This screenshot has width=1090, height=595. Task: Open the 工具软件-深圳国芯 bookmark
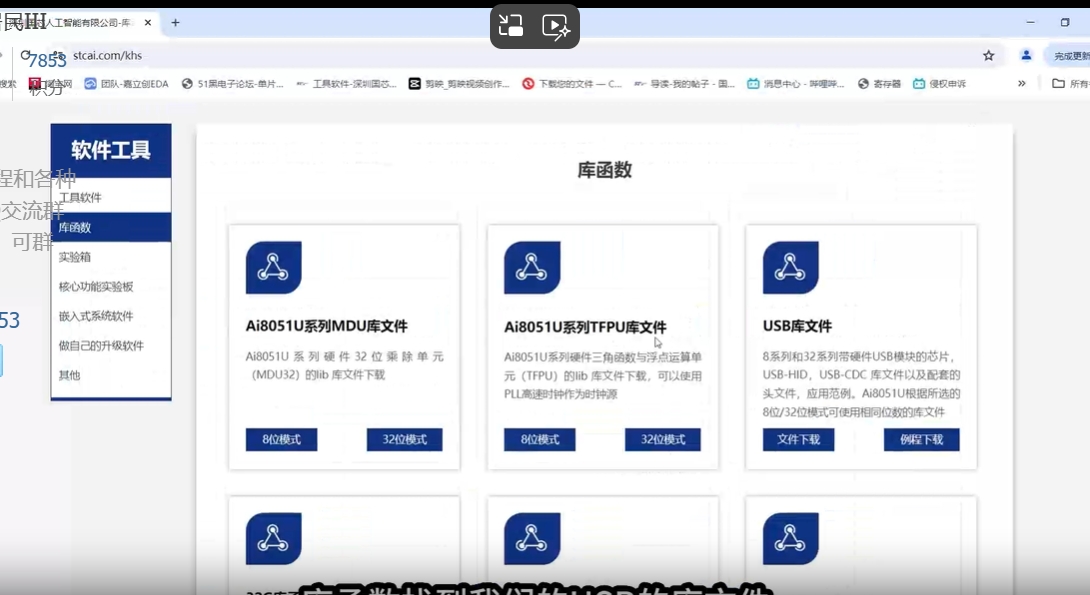click(346, 83)
